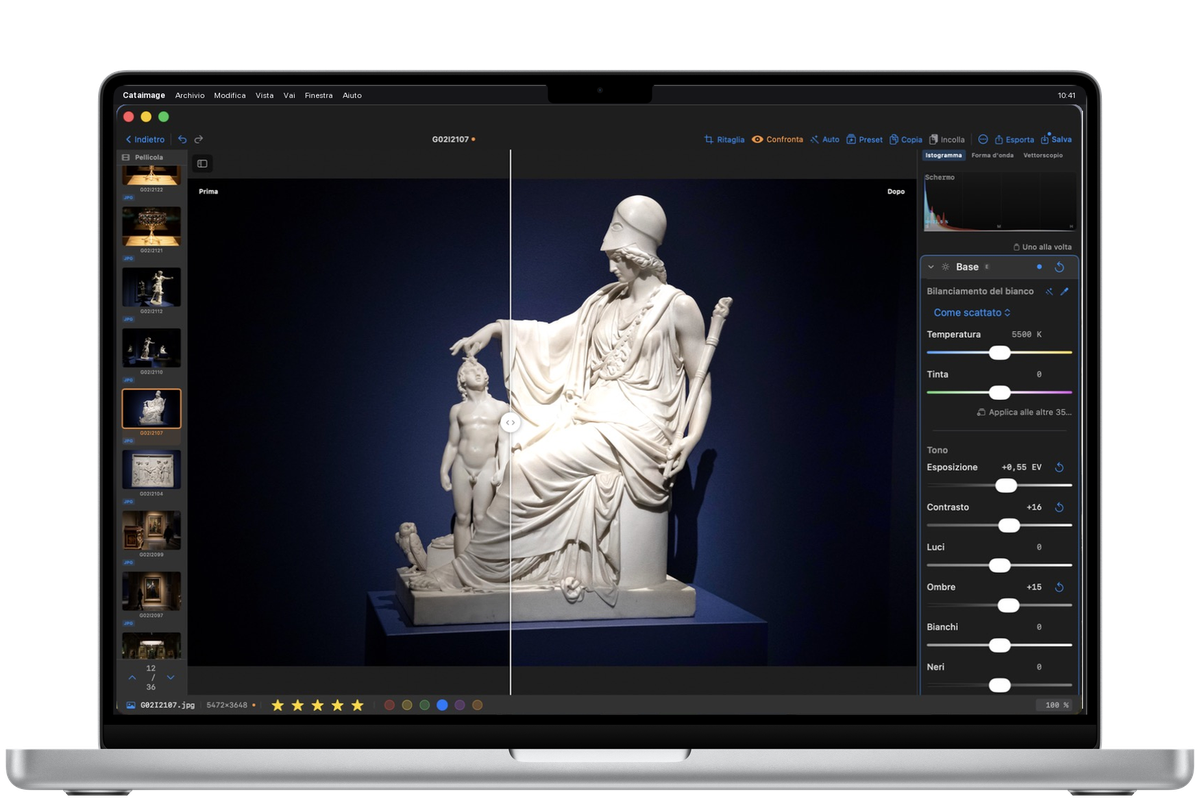Select thumbnail G02I2110 in filmstrip

pyautogui.click(x=151, y=348)
